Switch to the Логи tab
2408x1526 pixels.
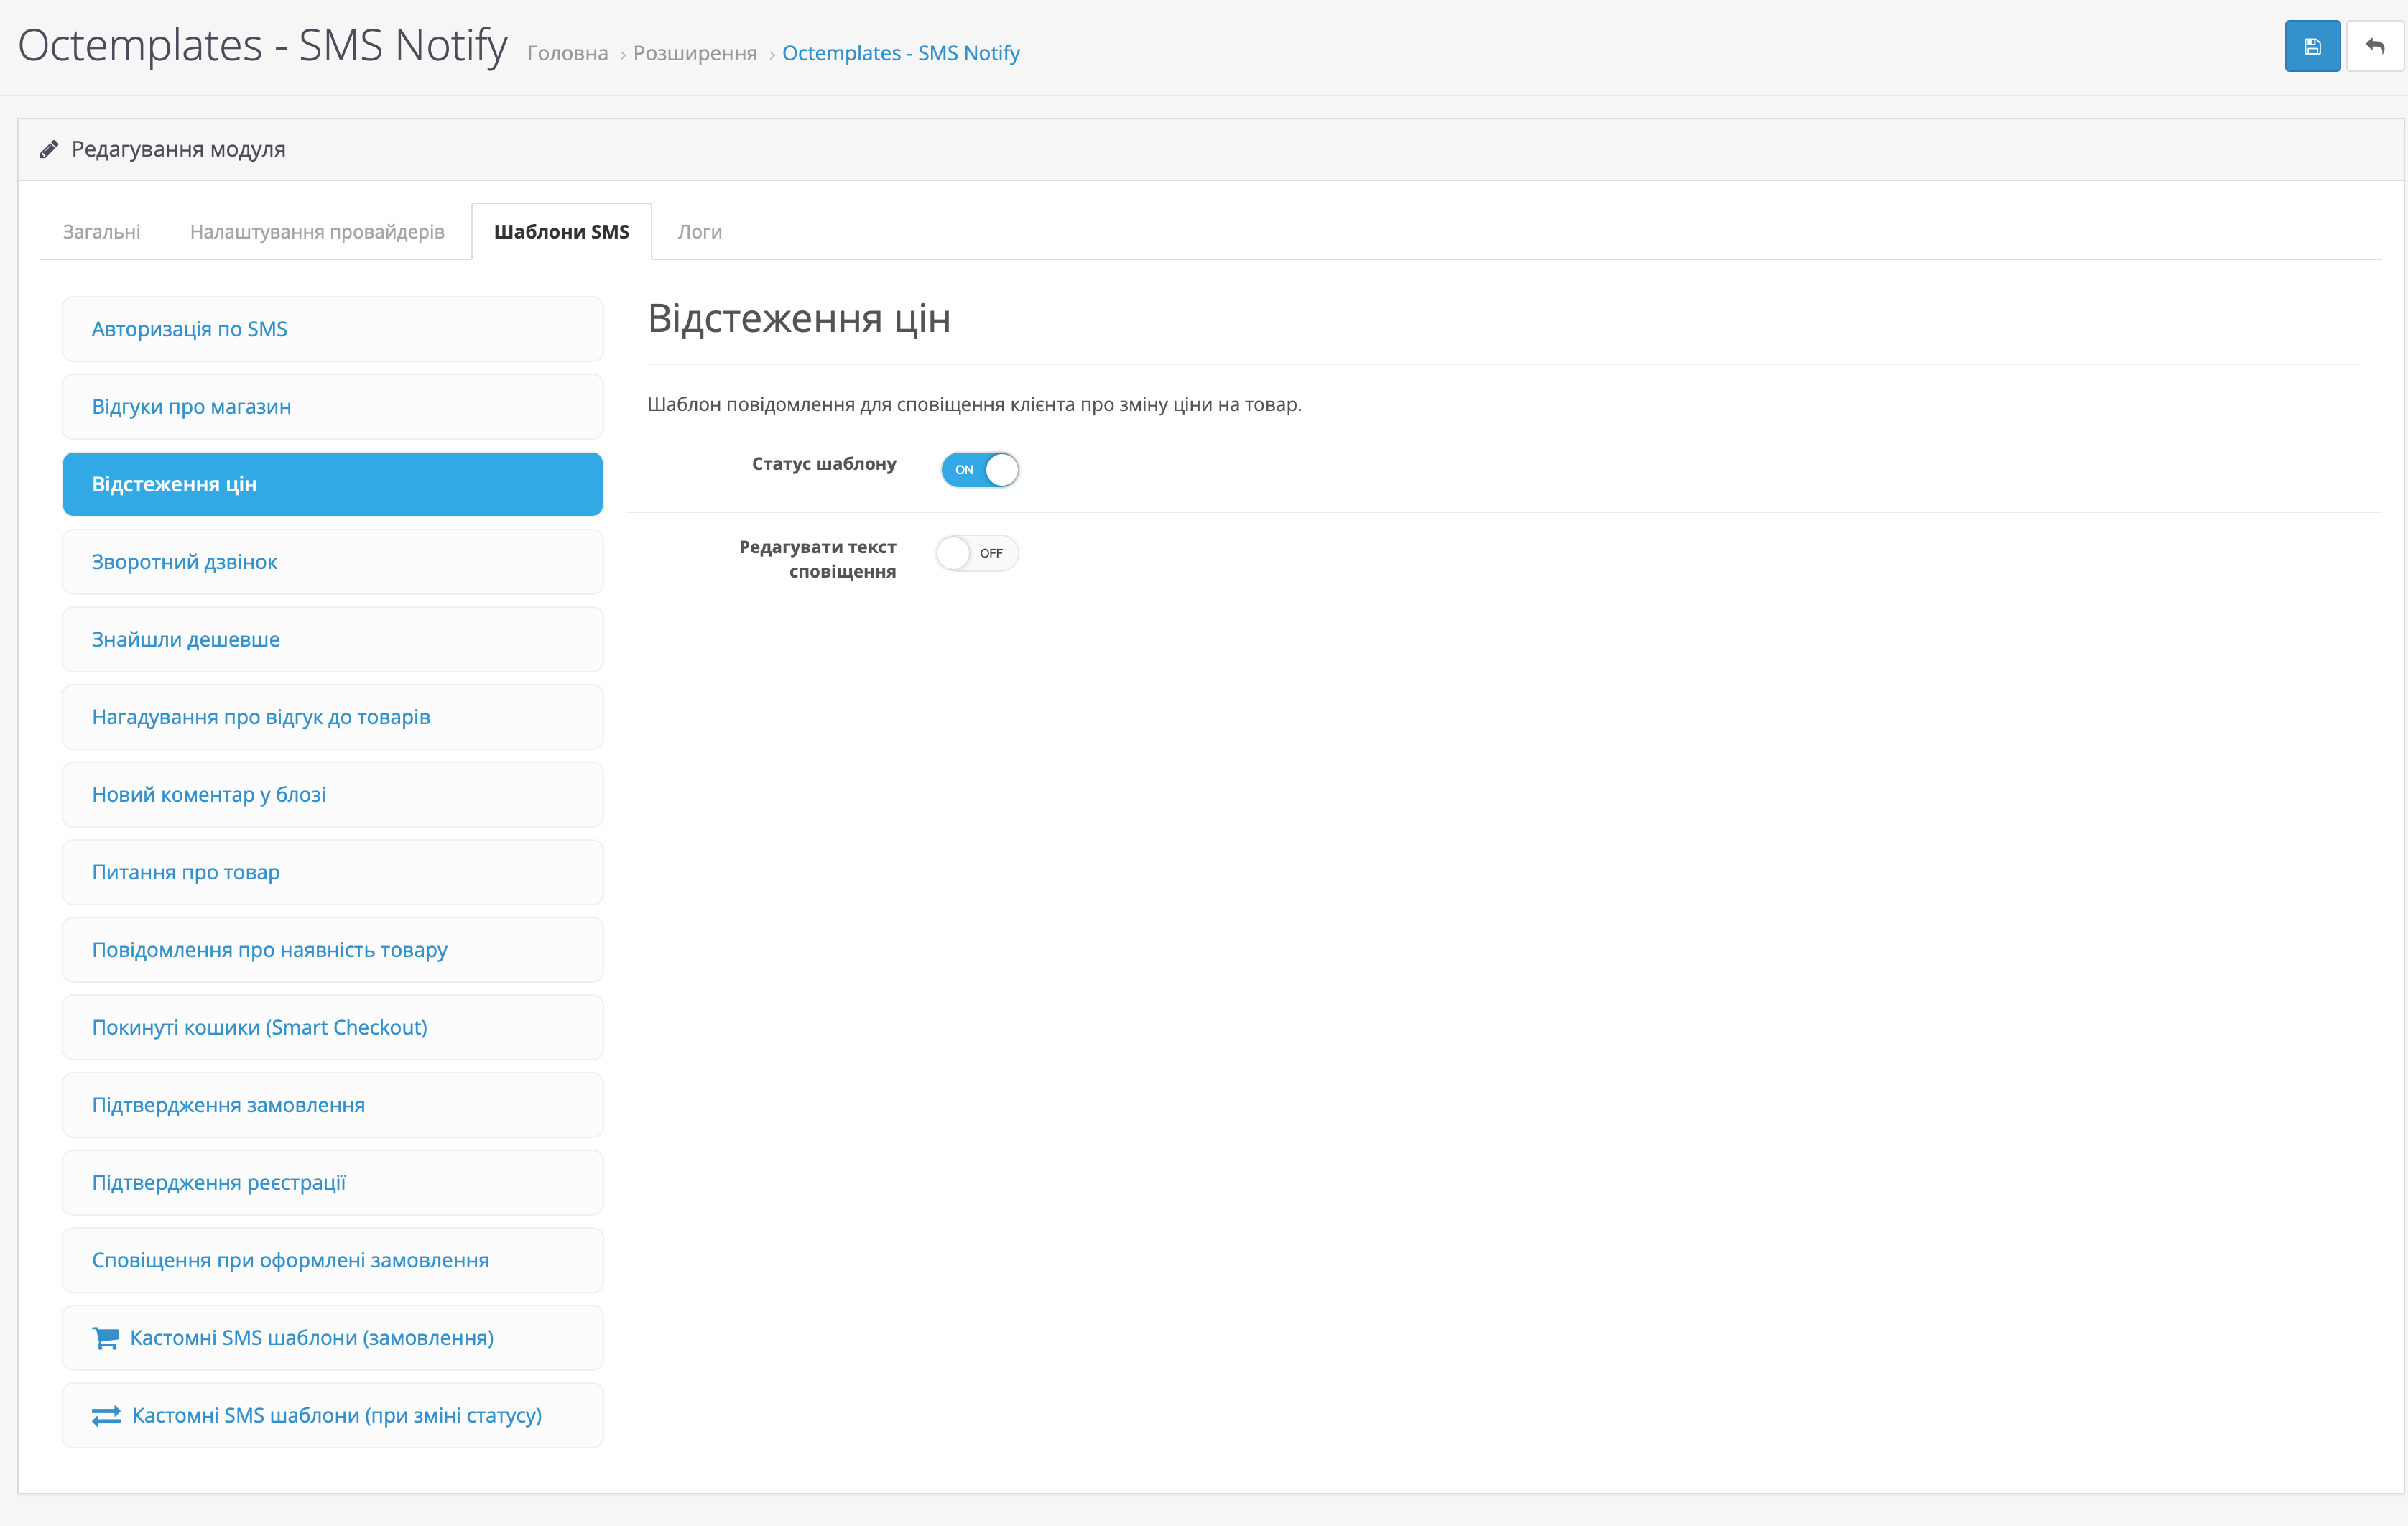[699, 232]
